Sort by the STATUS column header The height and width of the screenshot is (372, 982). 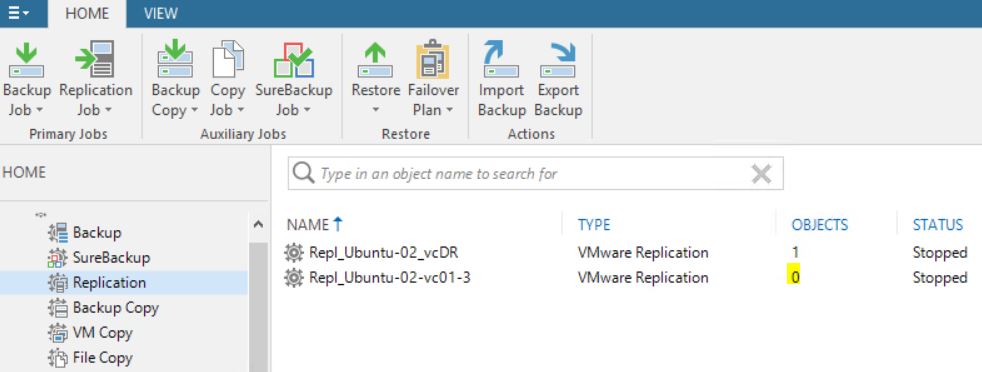pyautogui.click(x=938, y=224)
